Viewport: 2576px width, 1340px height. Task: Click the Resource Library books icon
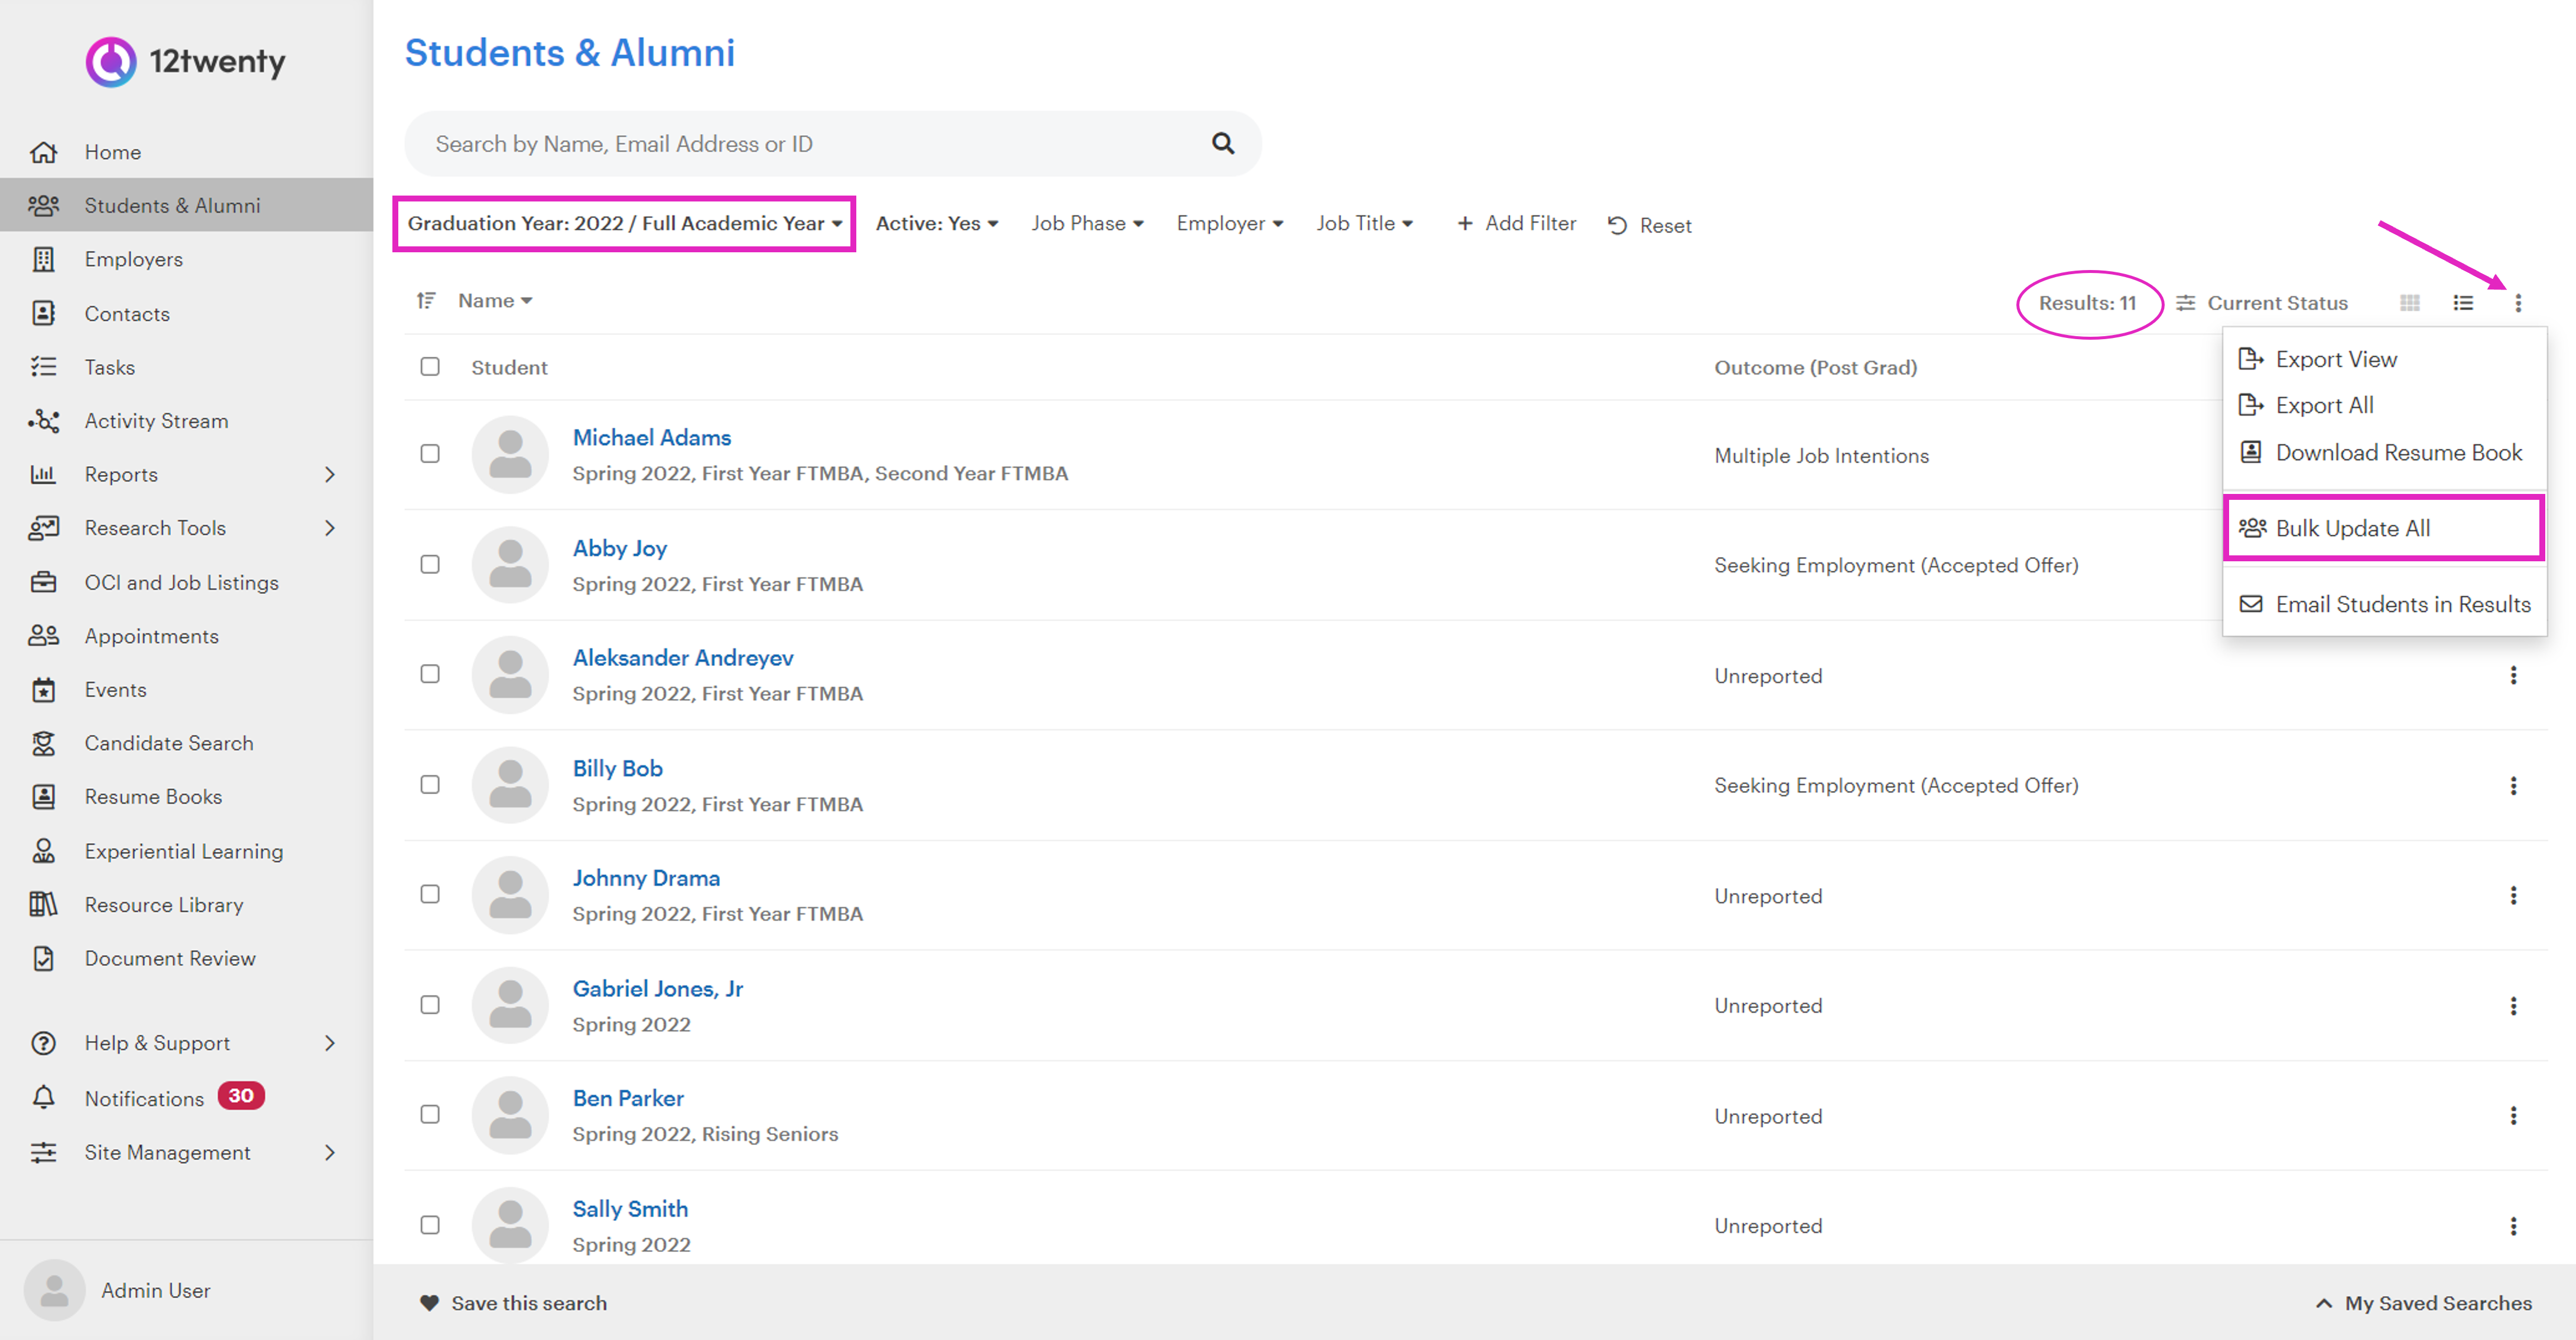pyautogui.click(x=43, y=905)
